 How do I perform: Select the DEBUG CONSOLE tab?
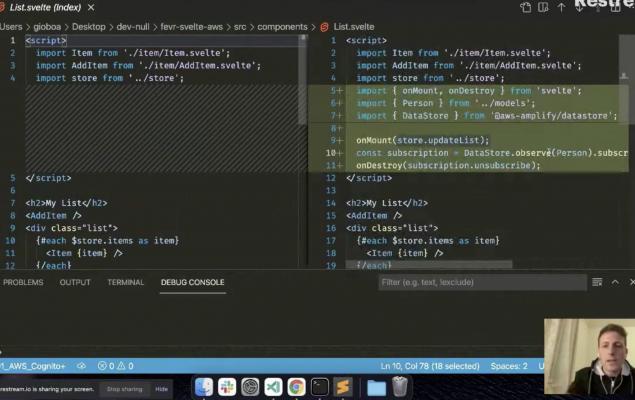click(192, 282)
